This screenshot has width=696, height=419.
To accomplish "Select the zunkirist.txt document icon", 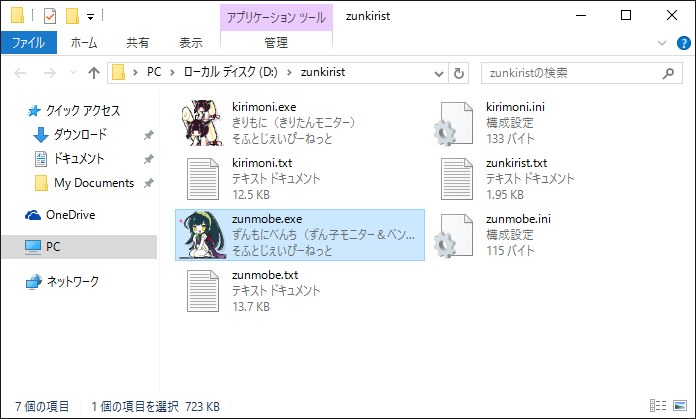I will 457,179.
